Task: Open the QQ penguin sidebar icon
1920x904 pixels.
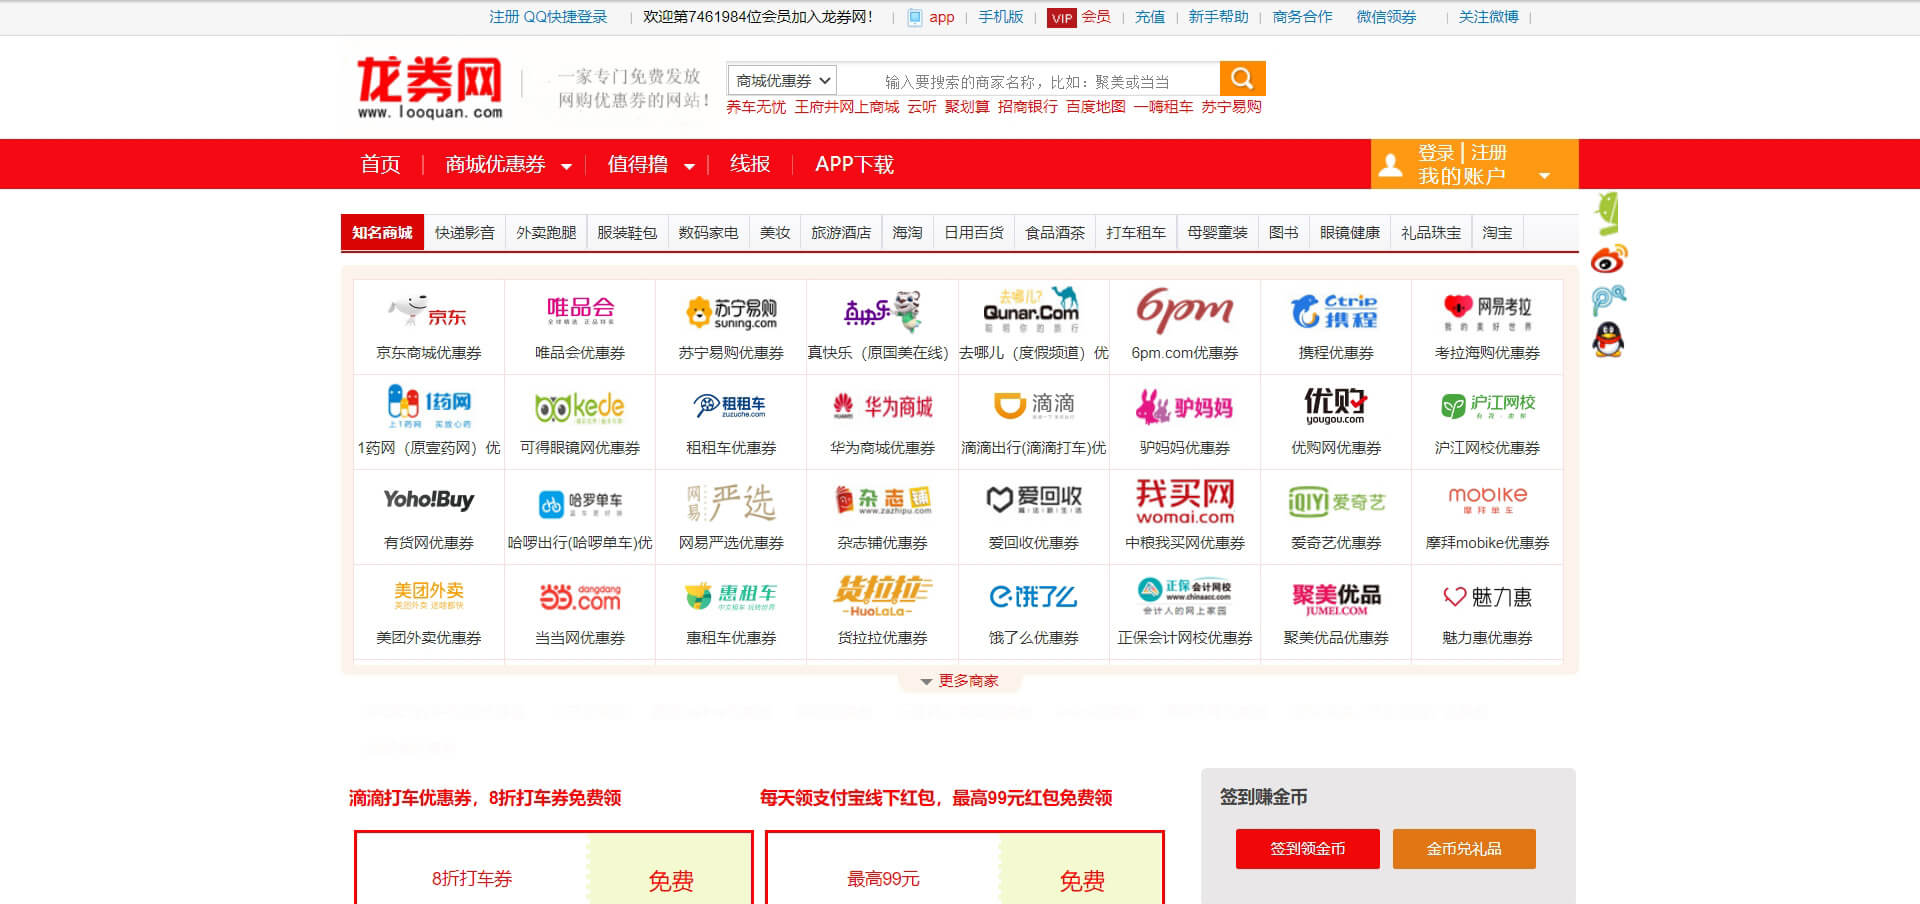Action: 1608,340
